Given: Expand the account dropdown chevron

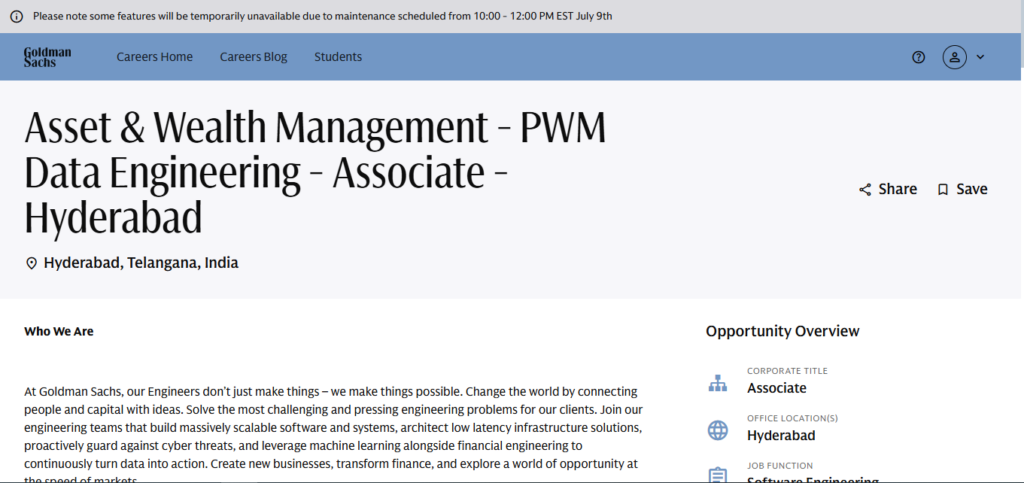Looking at the screenshot, I should click(x=980, y=57).
